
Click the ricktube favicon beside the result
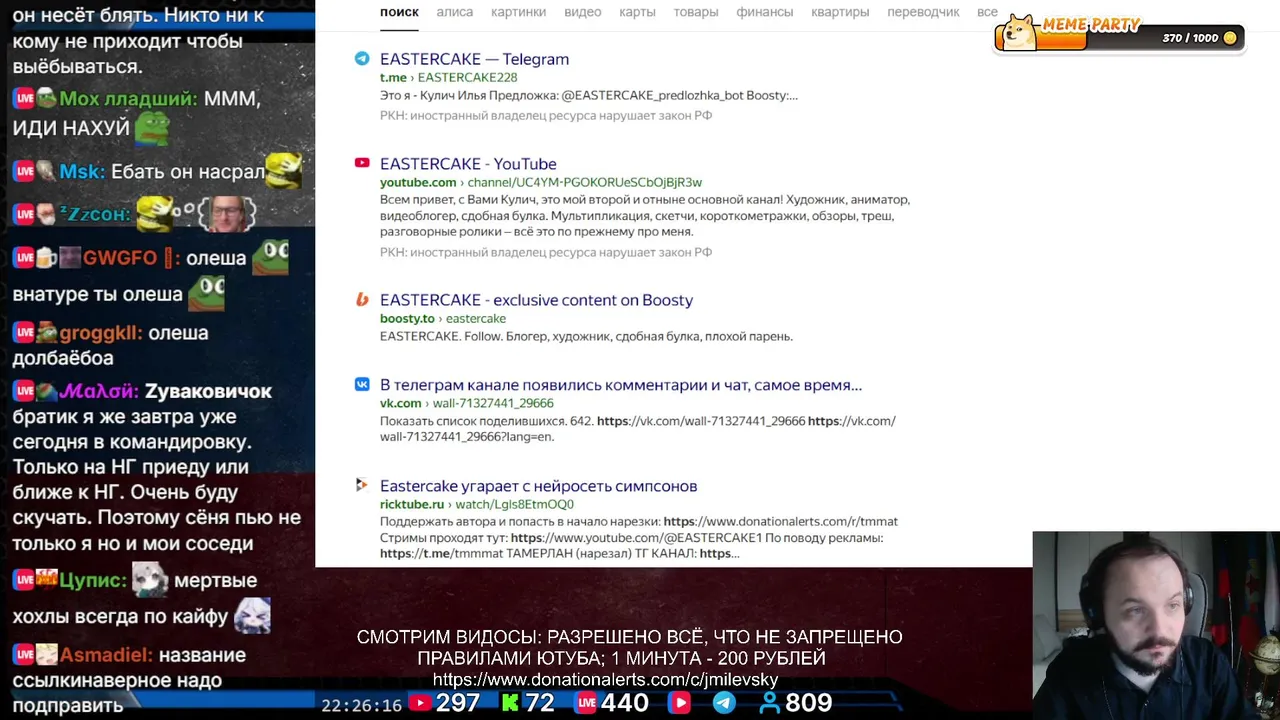(362, 485)
